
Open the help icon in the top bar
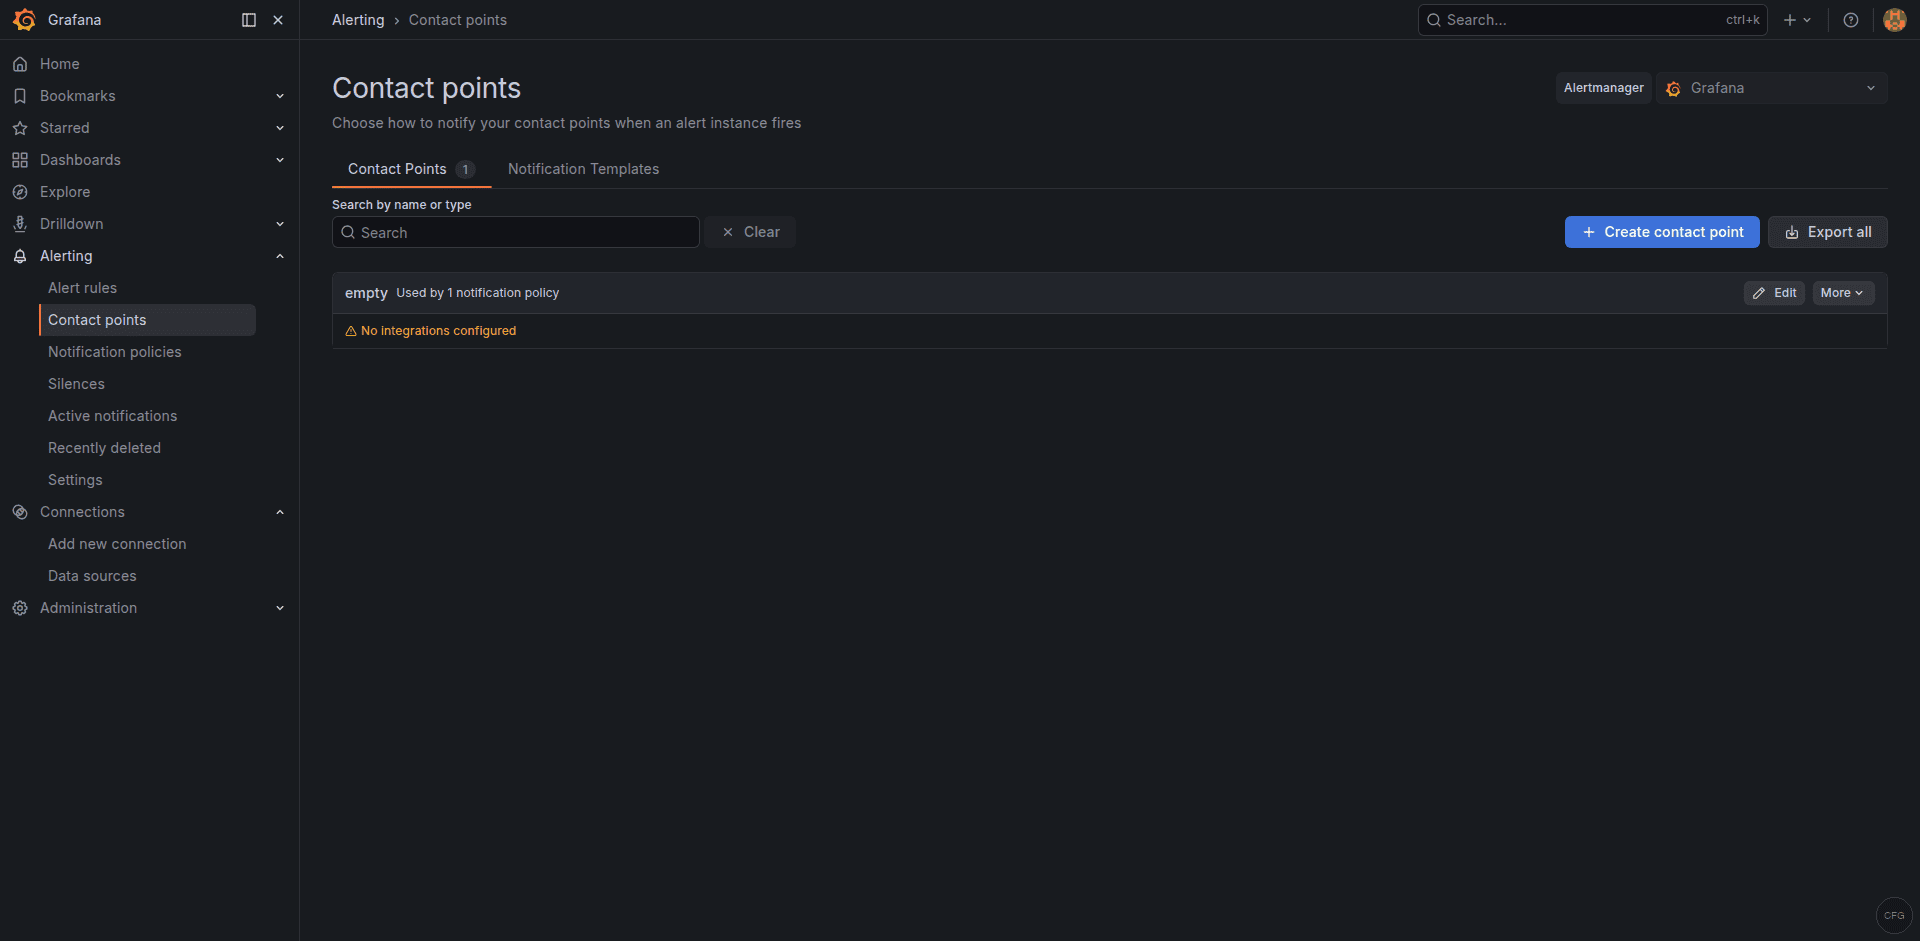(x=1850, y=20)
